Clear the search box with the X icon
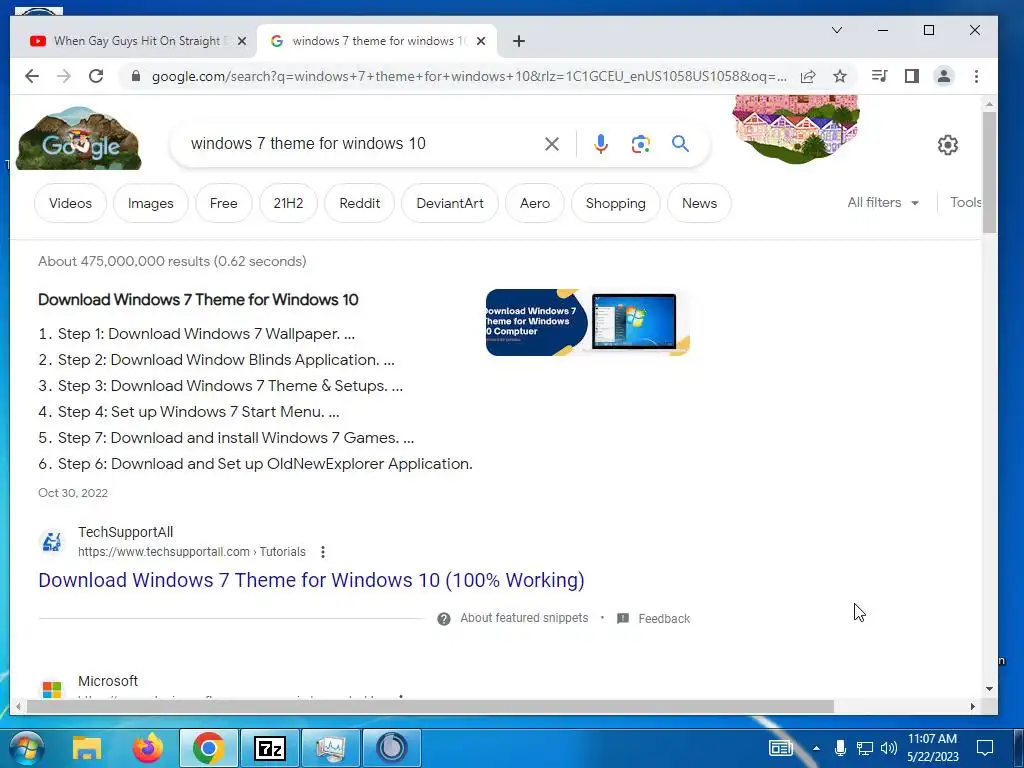The width and height of the screenshot is (1024, 768). (552, 144)
